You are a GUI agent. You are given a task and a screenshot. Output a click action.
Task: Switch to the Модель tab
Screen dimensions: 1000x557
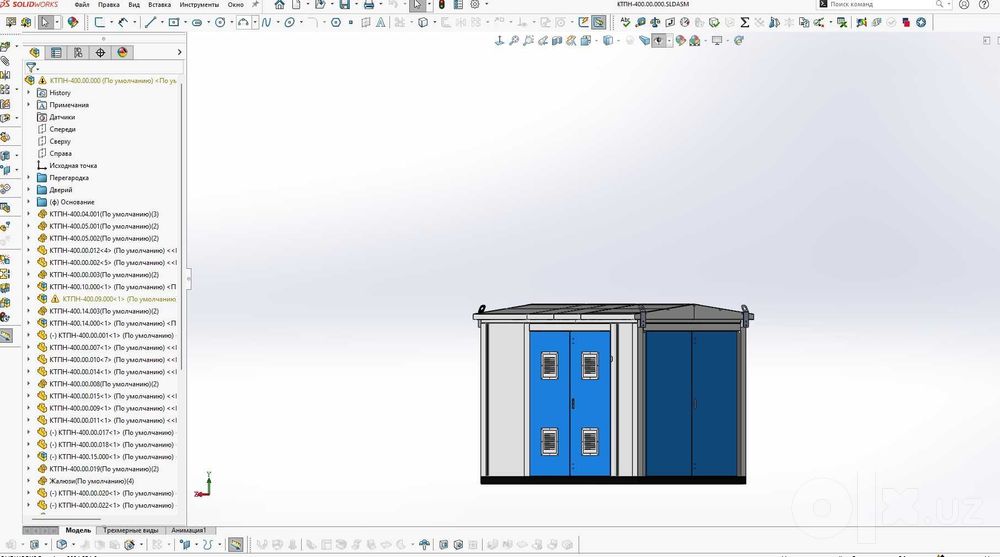78,530
